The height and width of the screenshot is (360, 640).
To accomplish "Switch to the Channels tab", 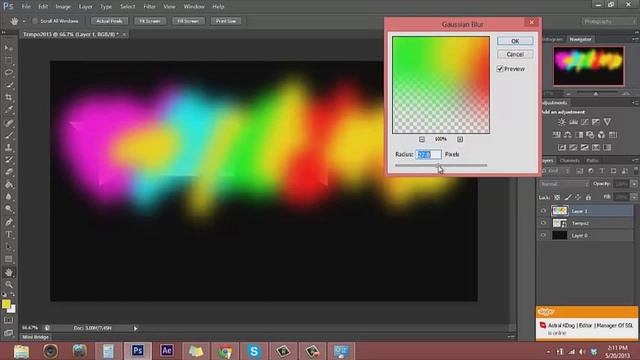I will 569,161.
